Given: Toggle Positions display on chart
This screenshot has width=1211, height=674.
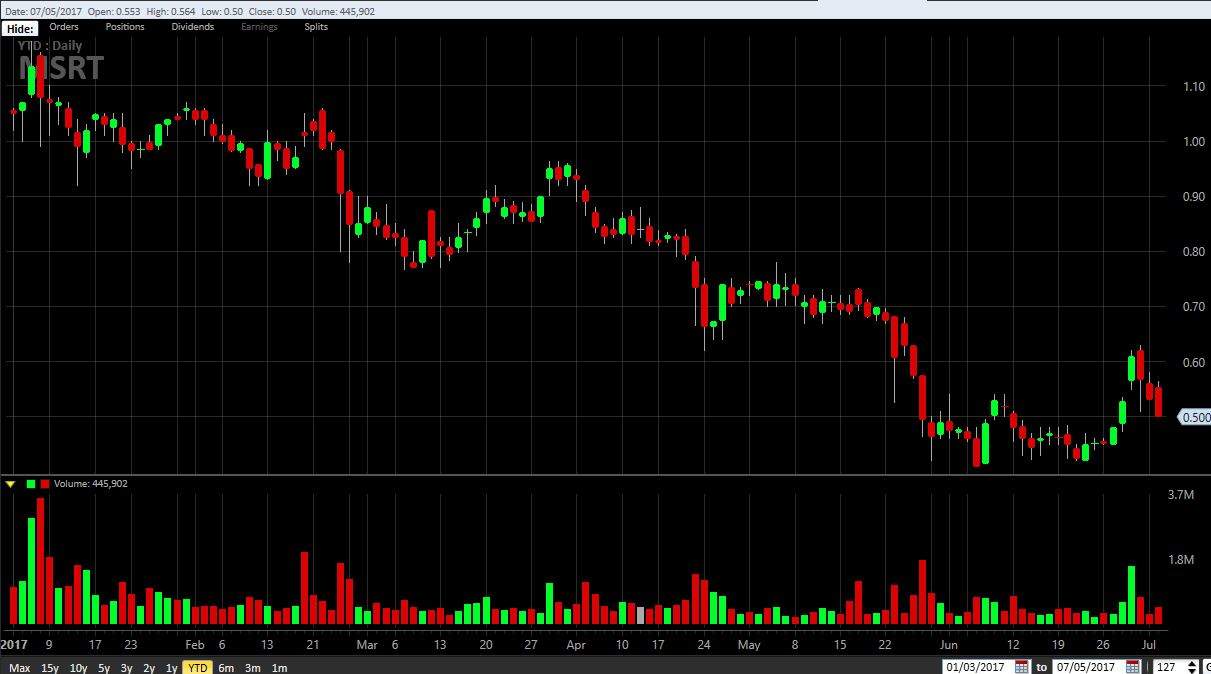Looking at the screenshot, I should pyautogui.click(x=125, y=27).
